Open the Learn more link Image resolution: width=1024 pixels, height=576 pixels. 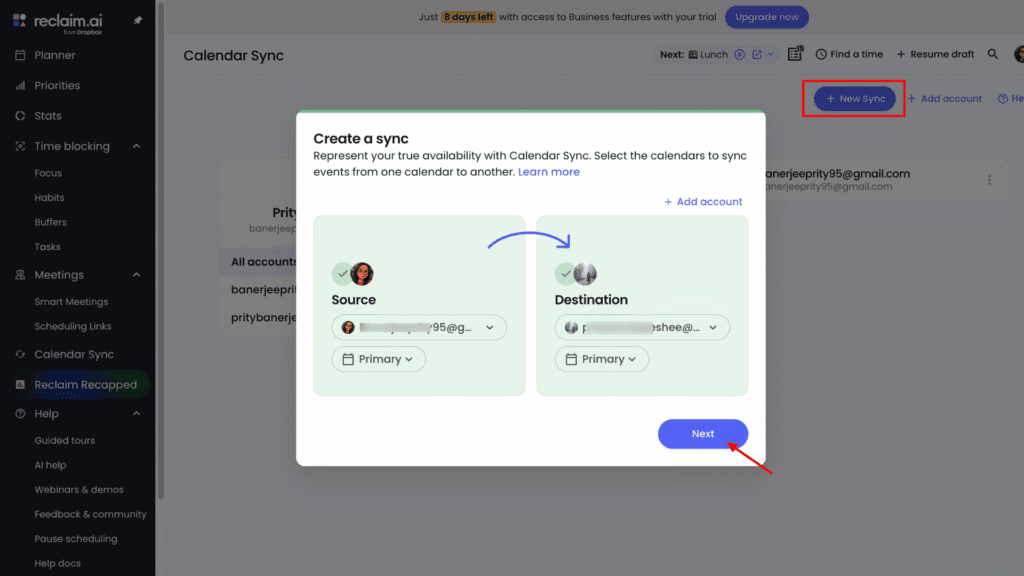(548, 171)
